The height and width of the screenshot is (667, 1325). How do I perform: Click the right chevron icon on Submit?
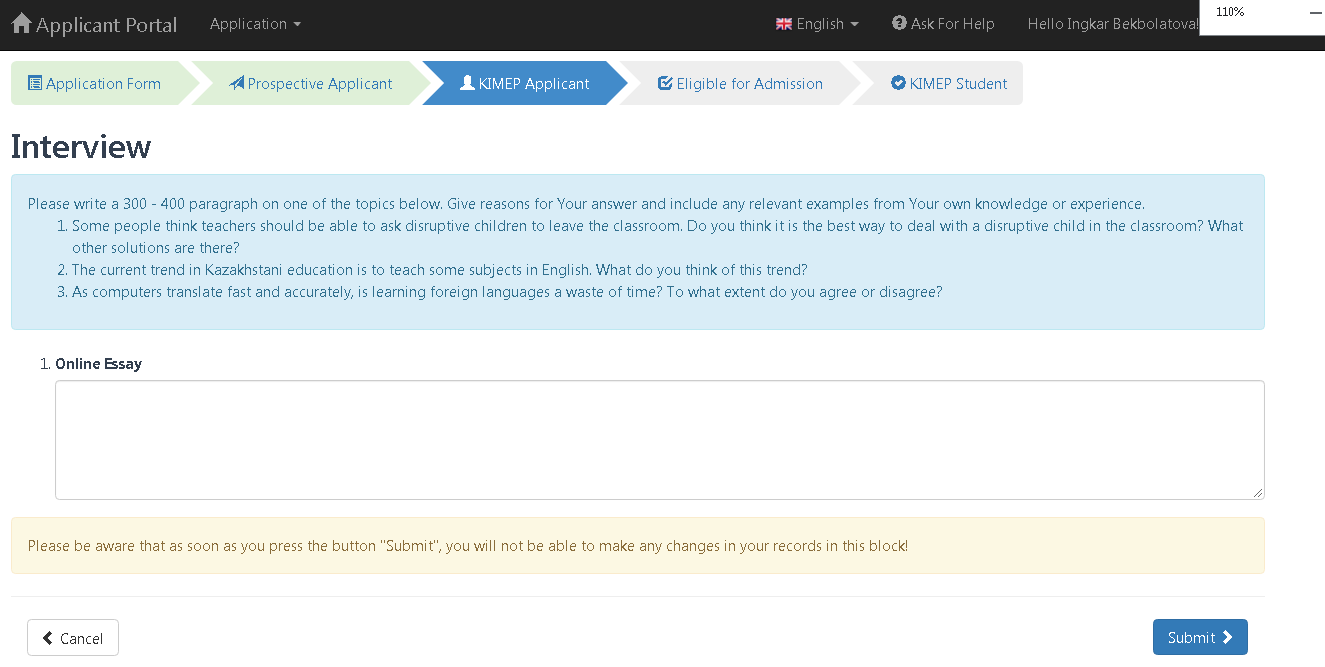tap(1227, 637)
